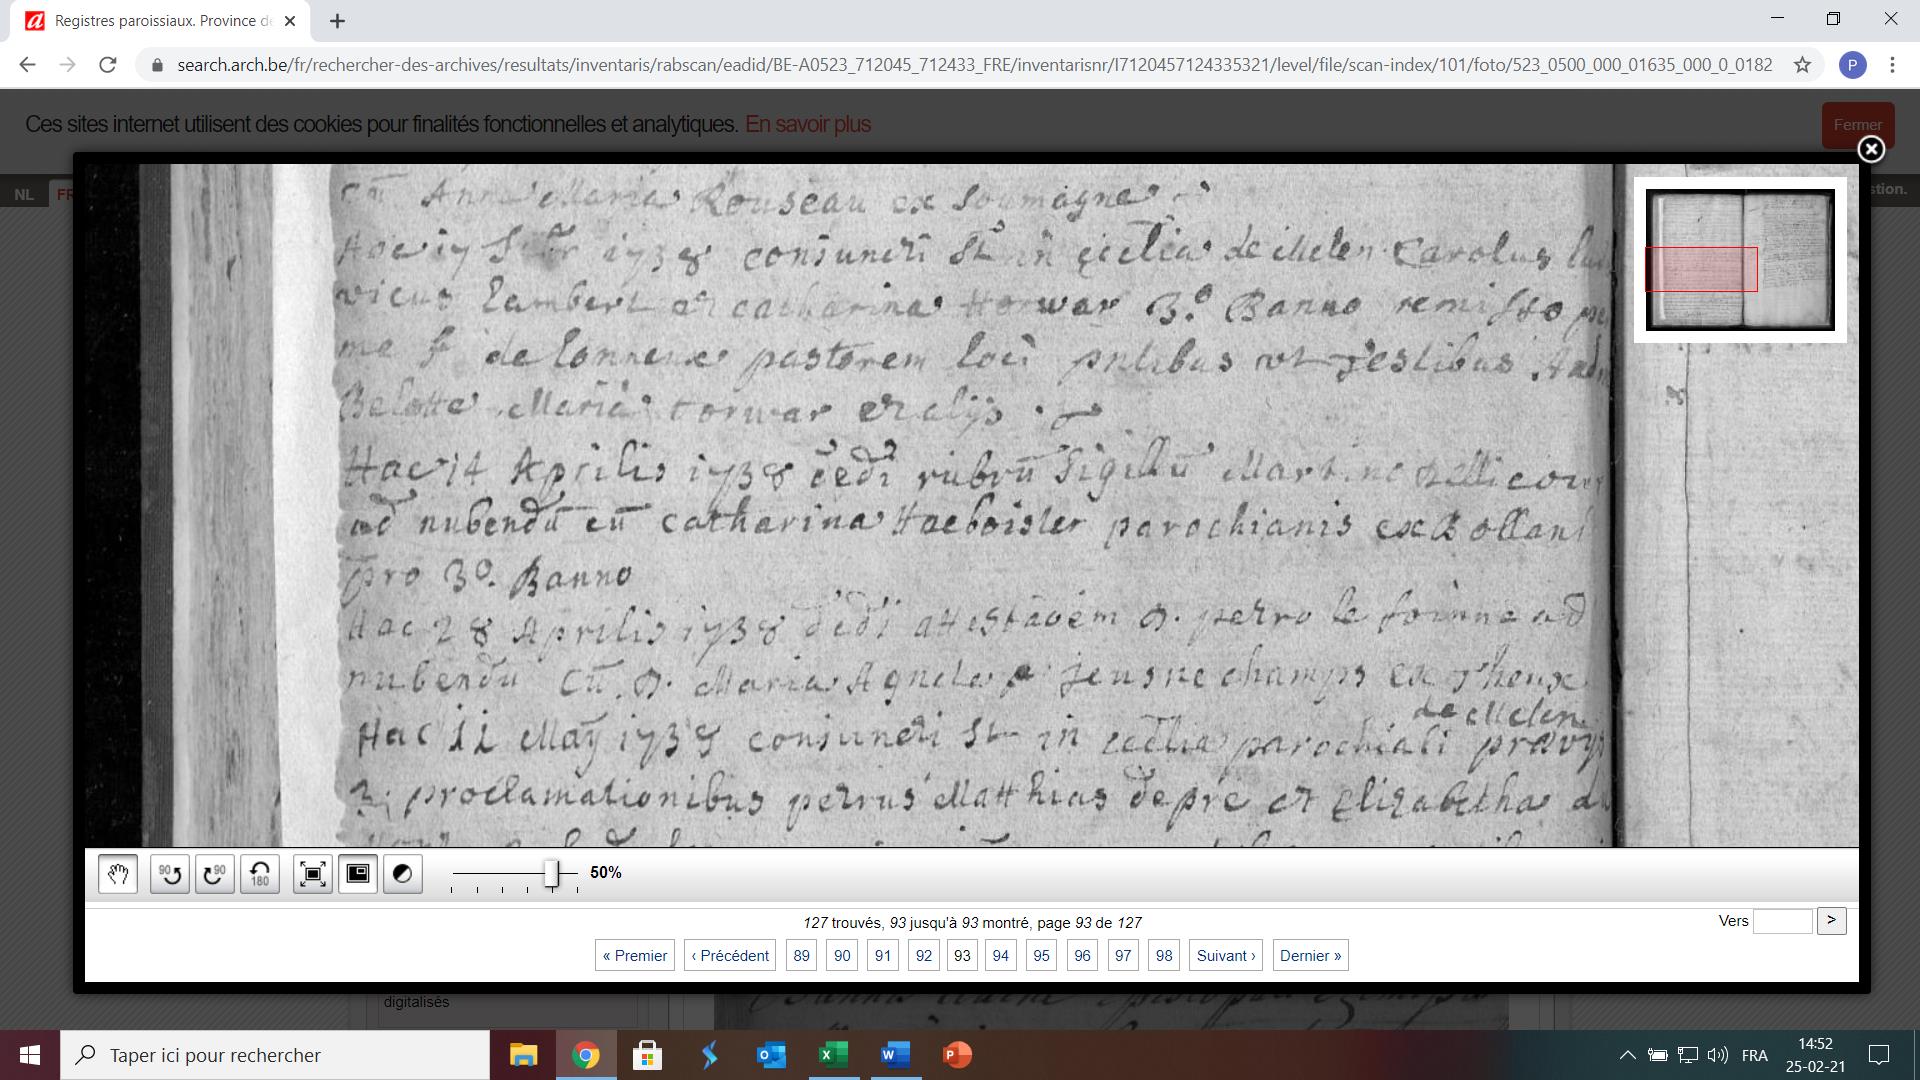Open Excel from the taskbar
Image resolution: width=1920 pixels, height=1080 pixels.
point(833,1055)
